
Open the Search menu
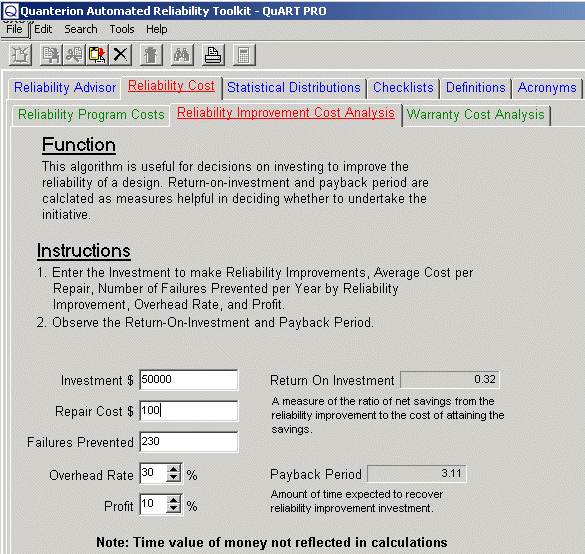click(81, 29)
